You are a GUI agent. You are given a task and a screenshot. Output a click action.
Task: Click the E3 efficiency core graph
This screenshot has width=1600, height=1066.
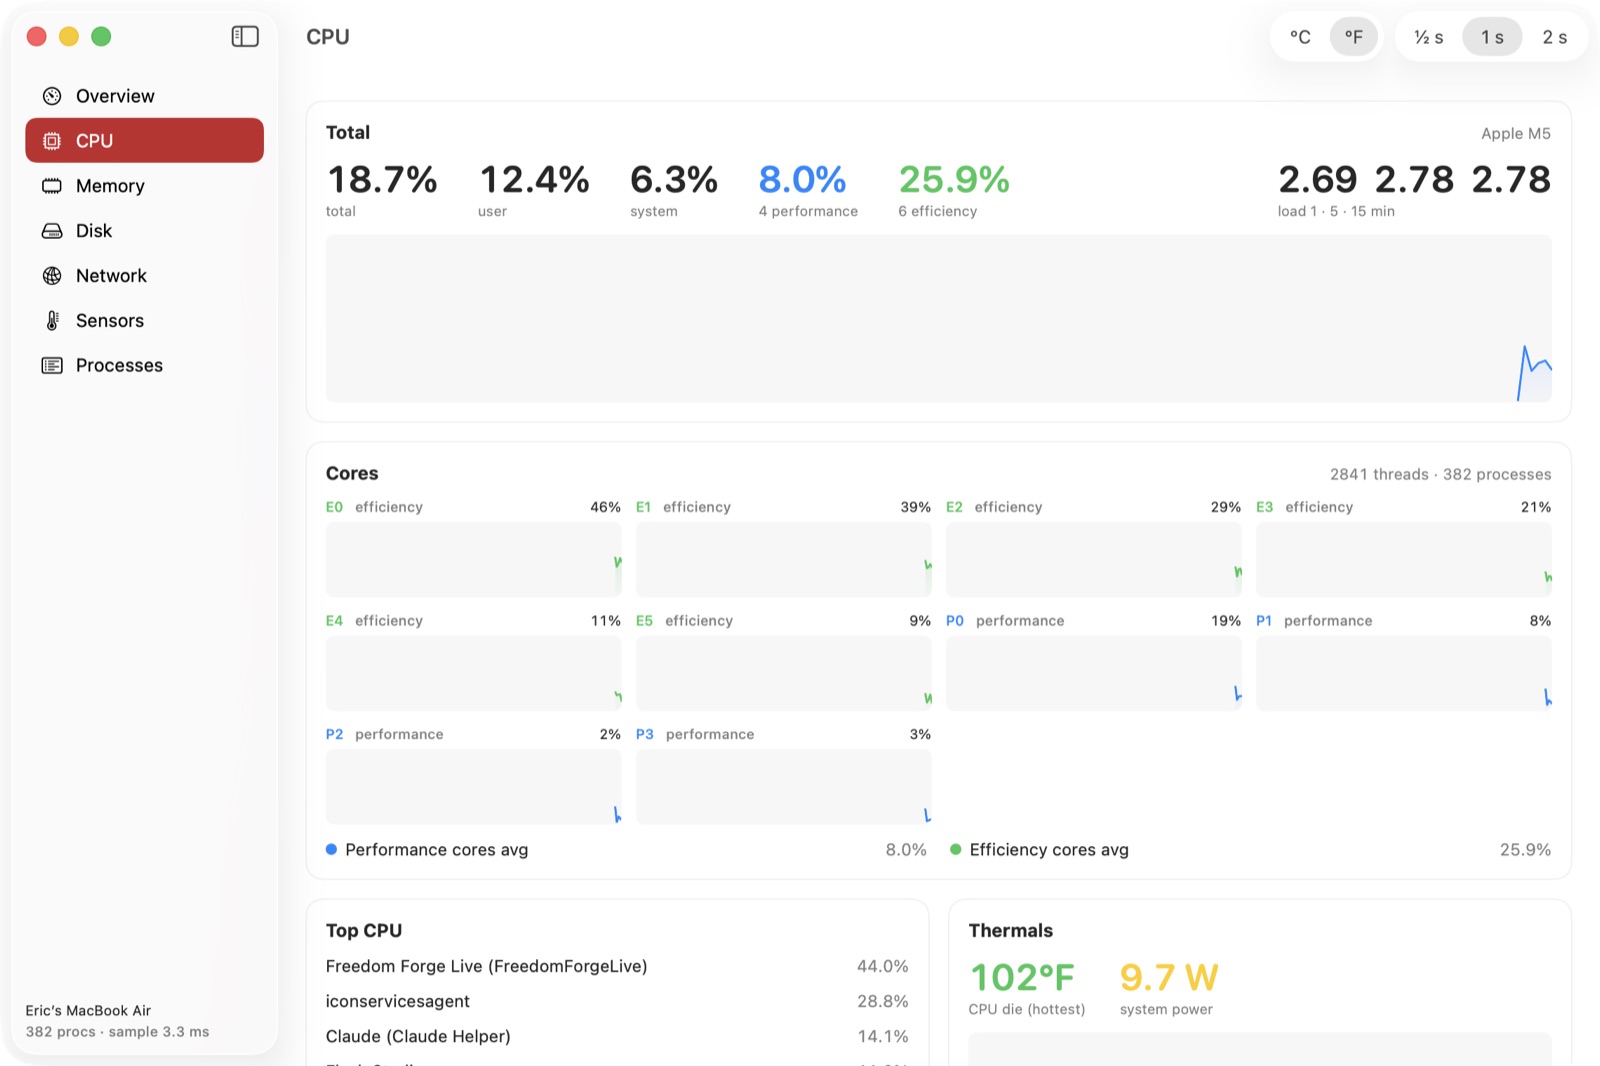coord(1404,560)
